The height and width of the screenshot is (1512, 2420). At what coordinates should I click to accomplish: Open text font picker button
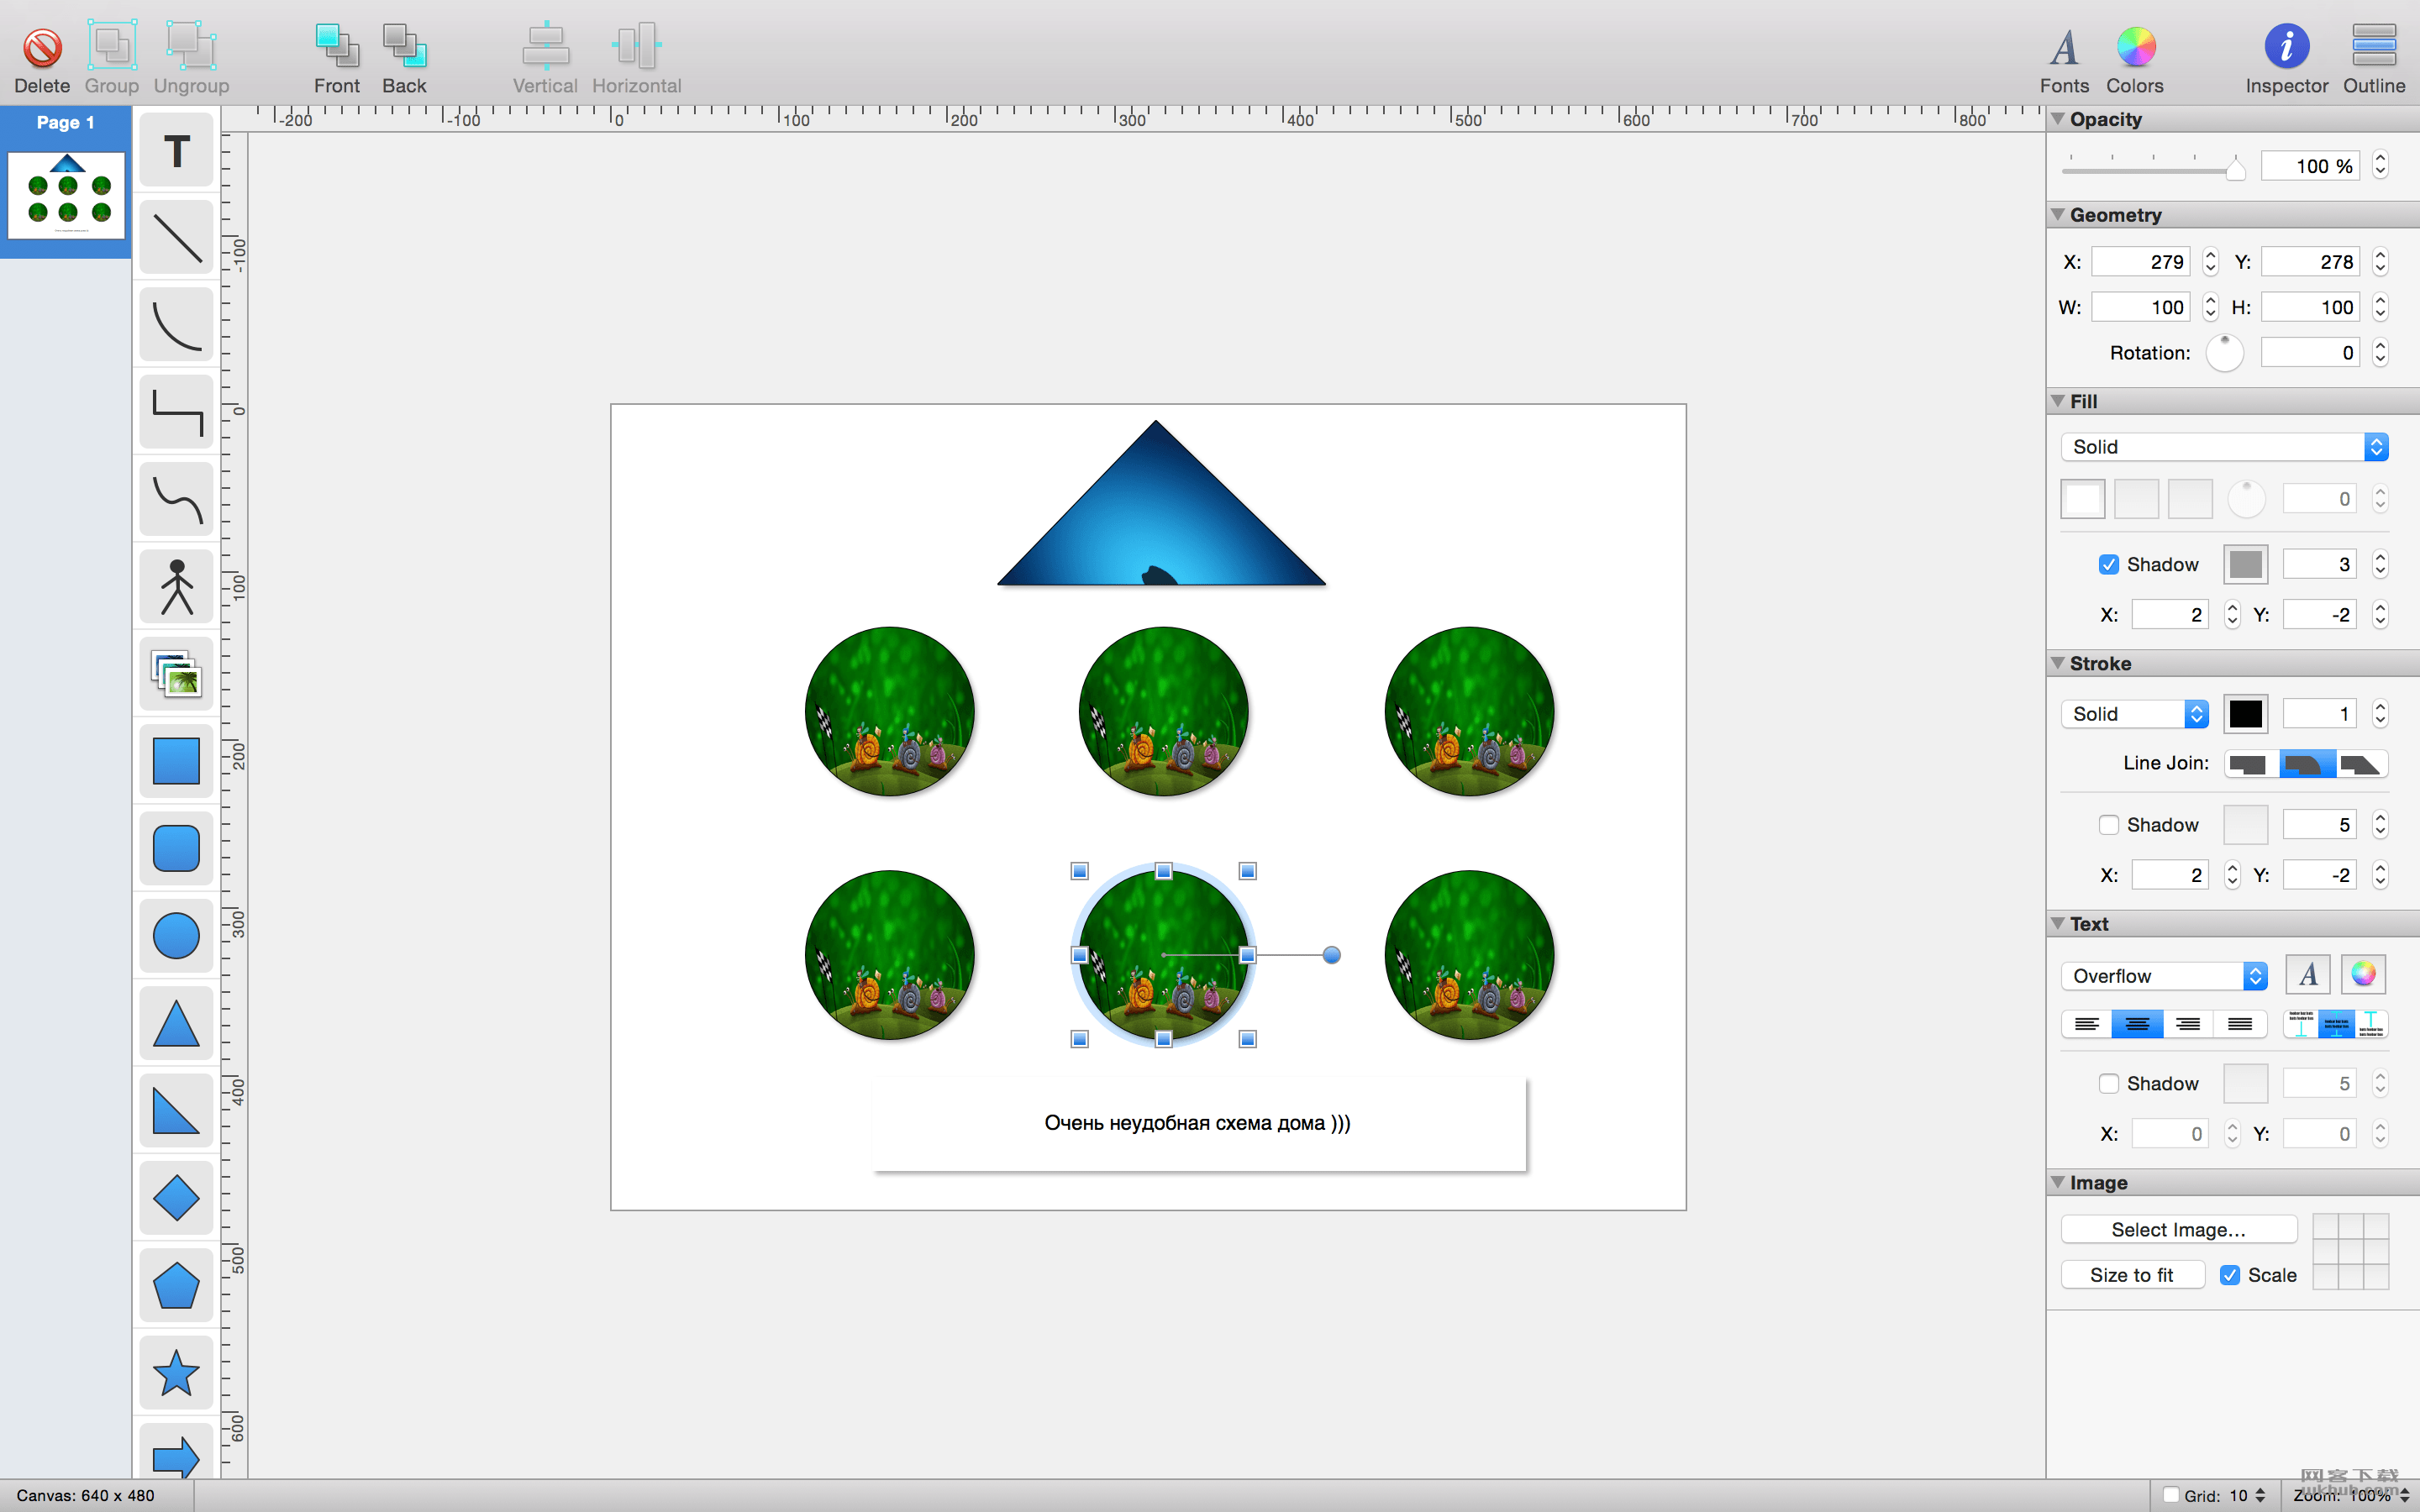coord(2308,974)
